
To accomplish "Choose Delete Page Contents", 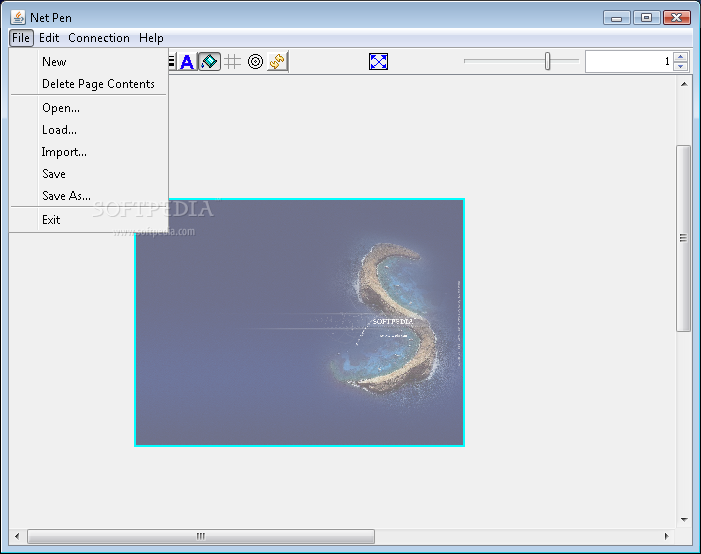I will (x=89, y=84).
